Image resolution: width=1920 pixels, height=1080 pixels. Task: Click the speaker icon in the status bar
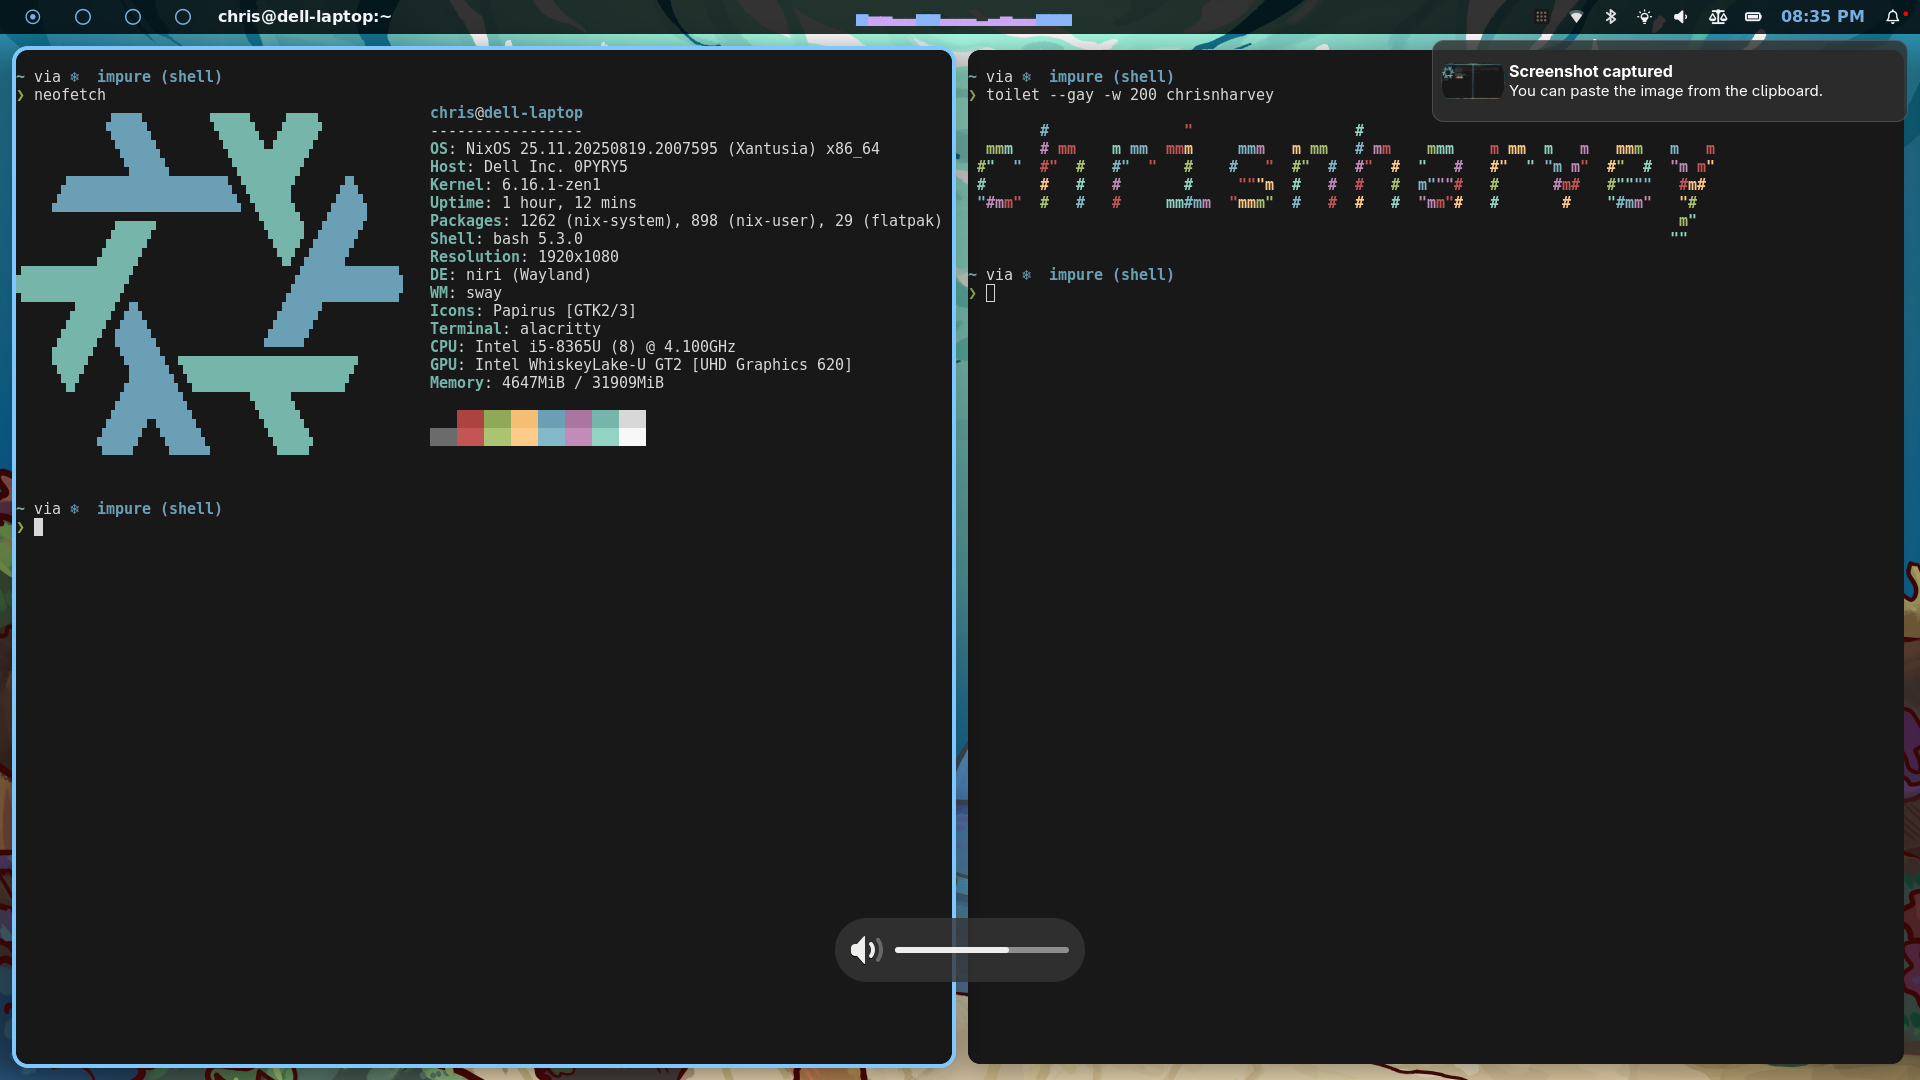coord(1680,17)
